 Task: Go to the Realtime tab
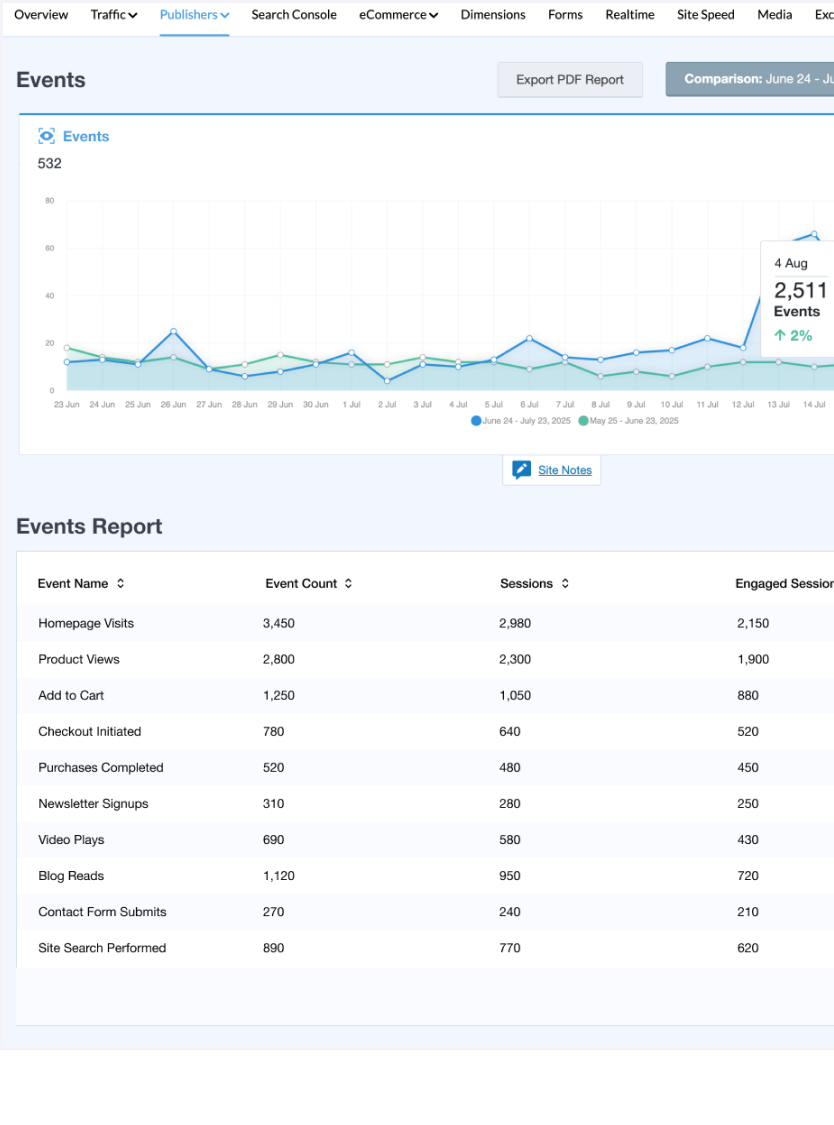(630, 15)
